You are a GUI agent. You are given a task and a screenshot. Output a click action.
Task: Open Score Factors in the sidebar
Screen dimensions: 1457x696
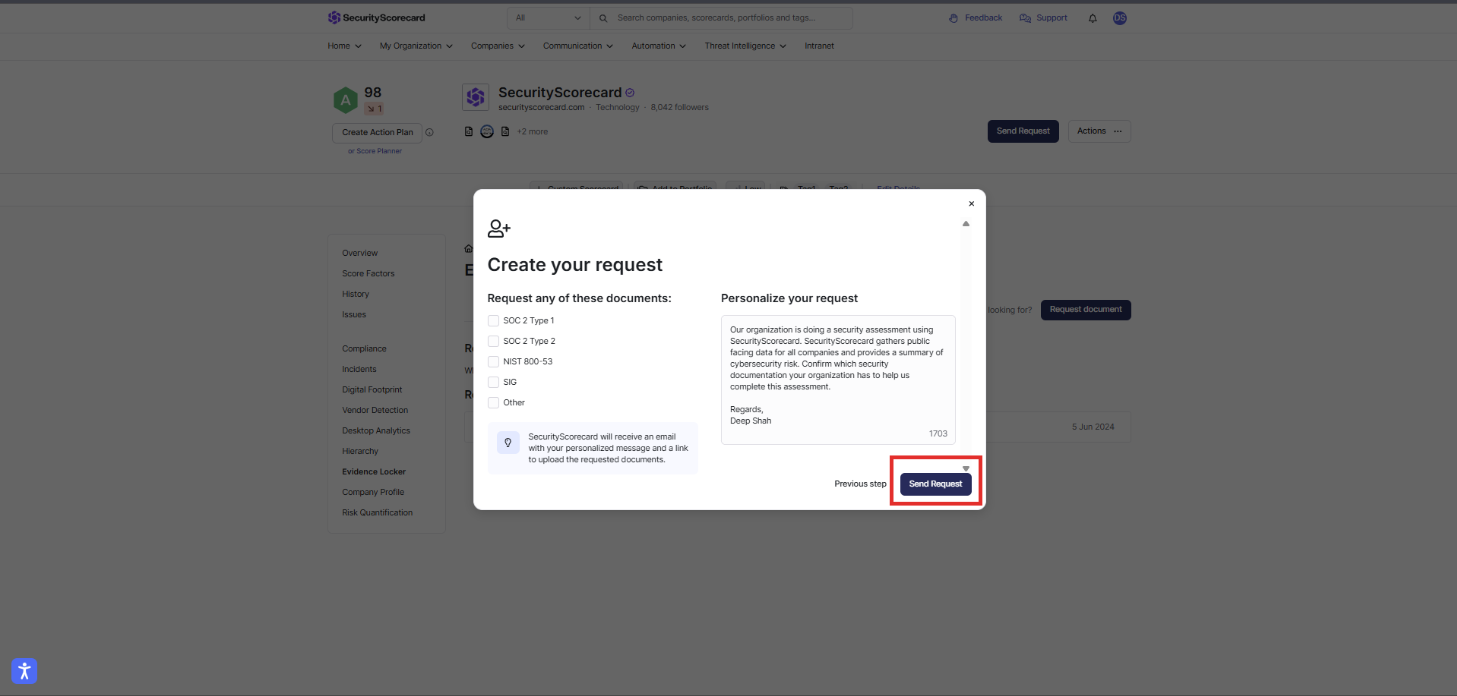(368, 274)
